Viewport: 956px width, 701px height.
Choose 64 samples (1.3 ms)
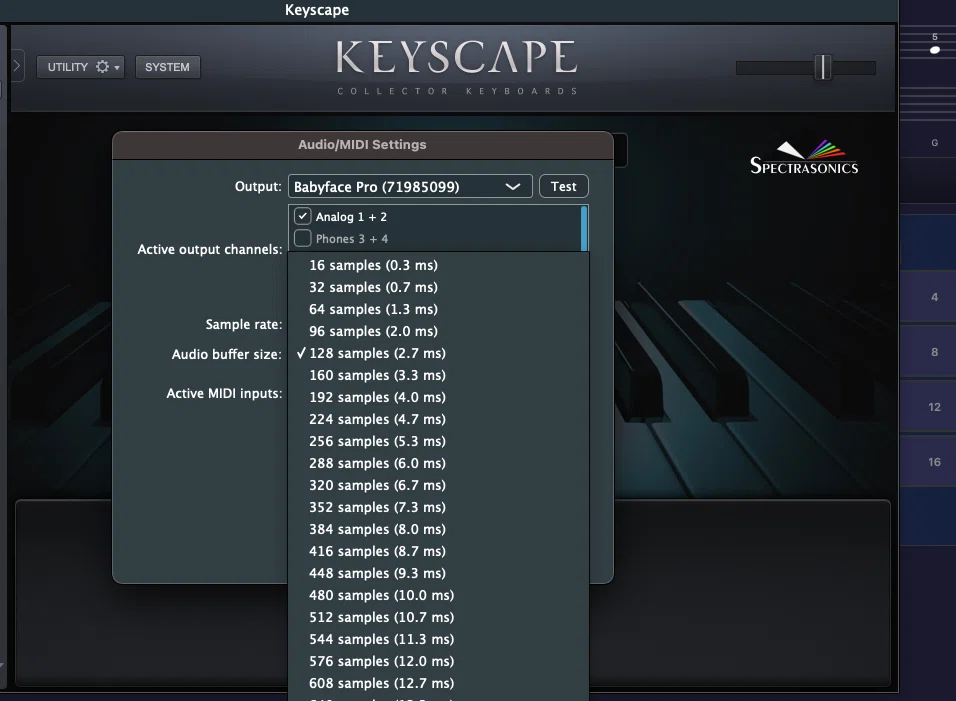pos(438,309)
